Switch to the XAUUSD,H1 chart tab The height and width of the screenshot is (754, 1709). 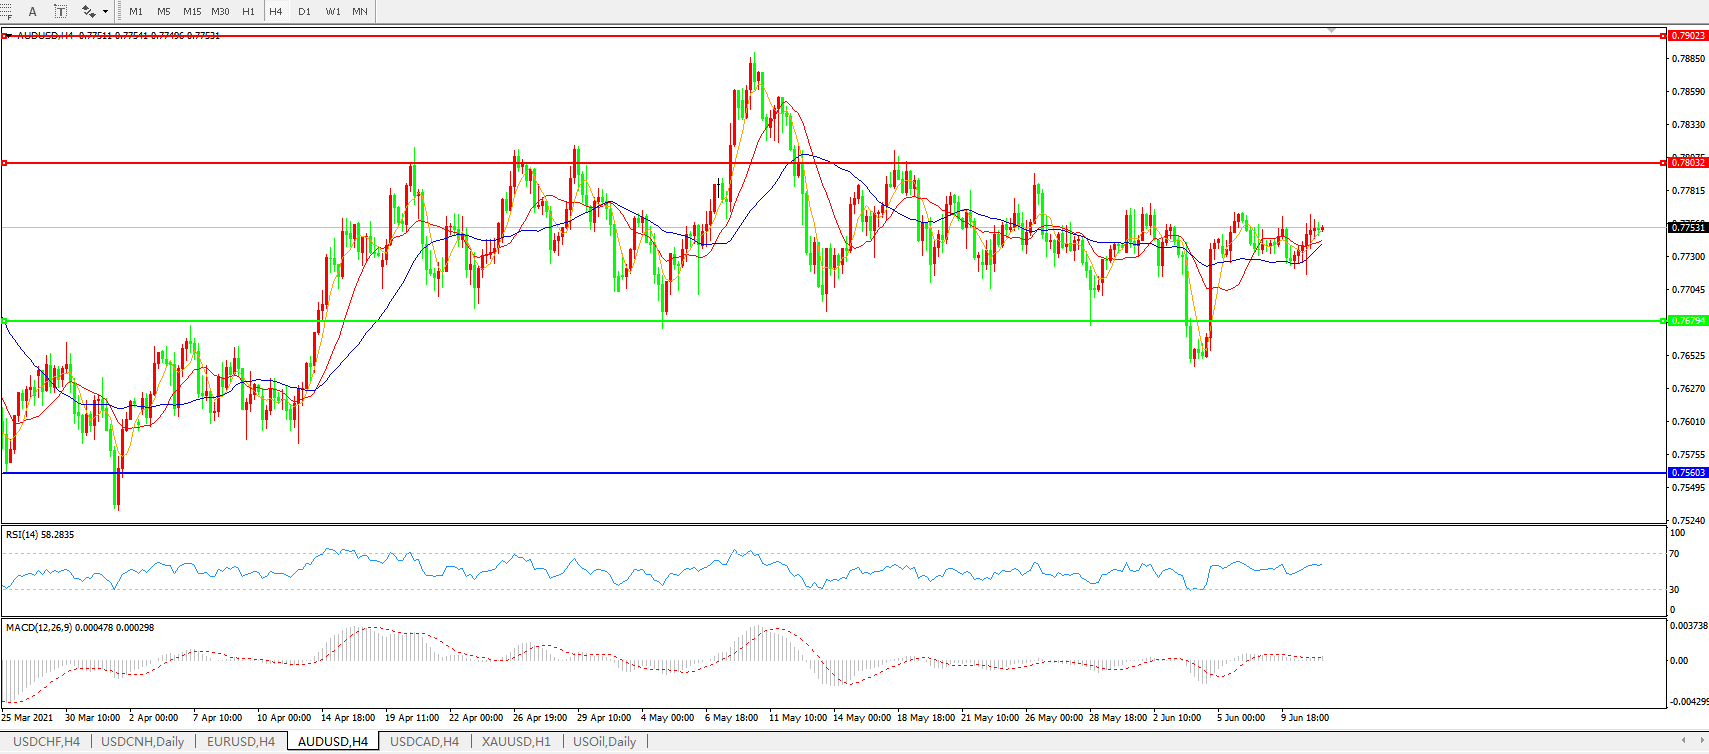pos(516,742)
